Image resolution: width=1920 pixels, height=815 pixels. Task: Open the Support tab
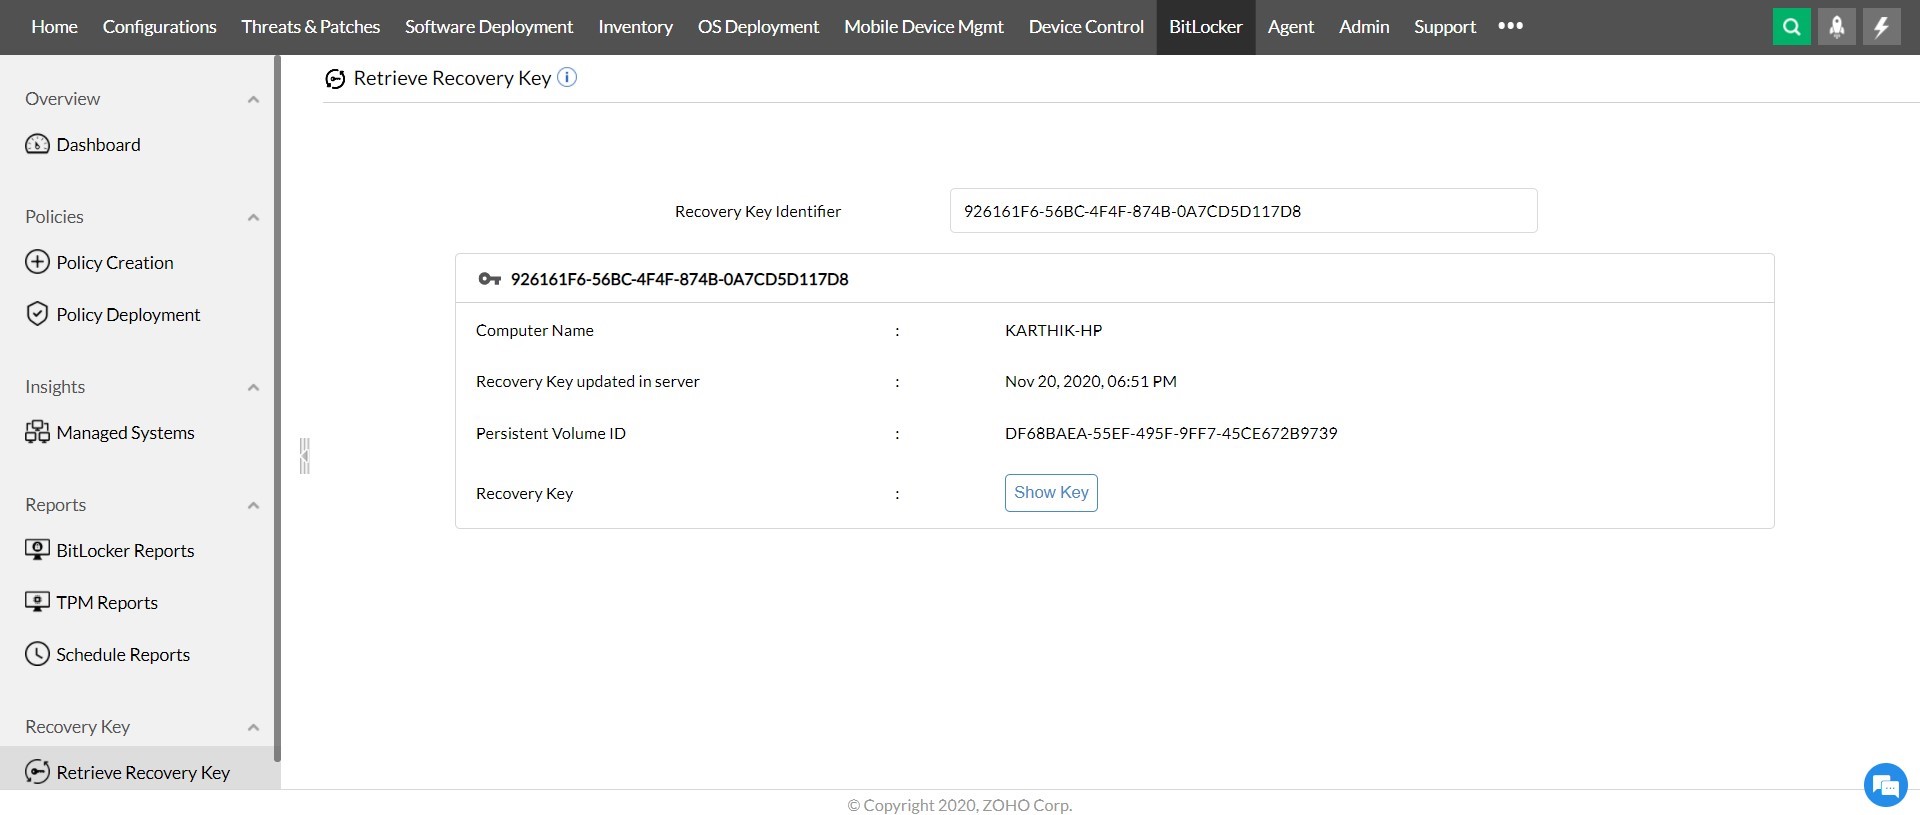(x=1445, y=27)
